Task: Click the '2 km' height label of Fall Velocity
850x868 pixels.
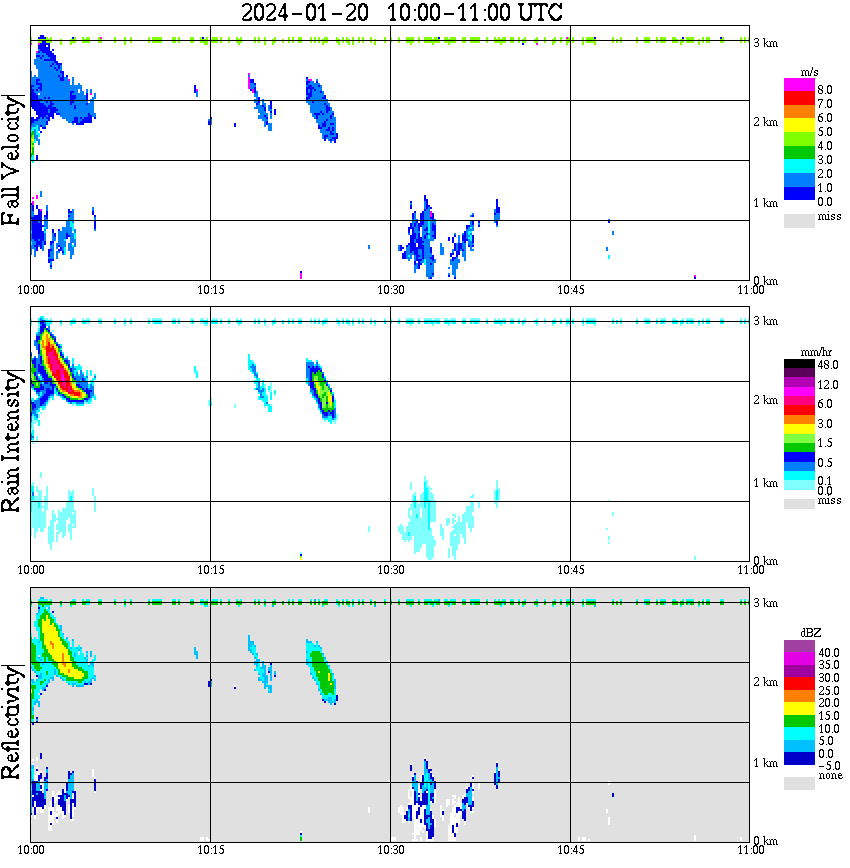Action: coord(765,122)
